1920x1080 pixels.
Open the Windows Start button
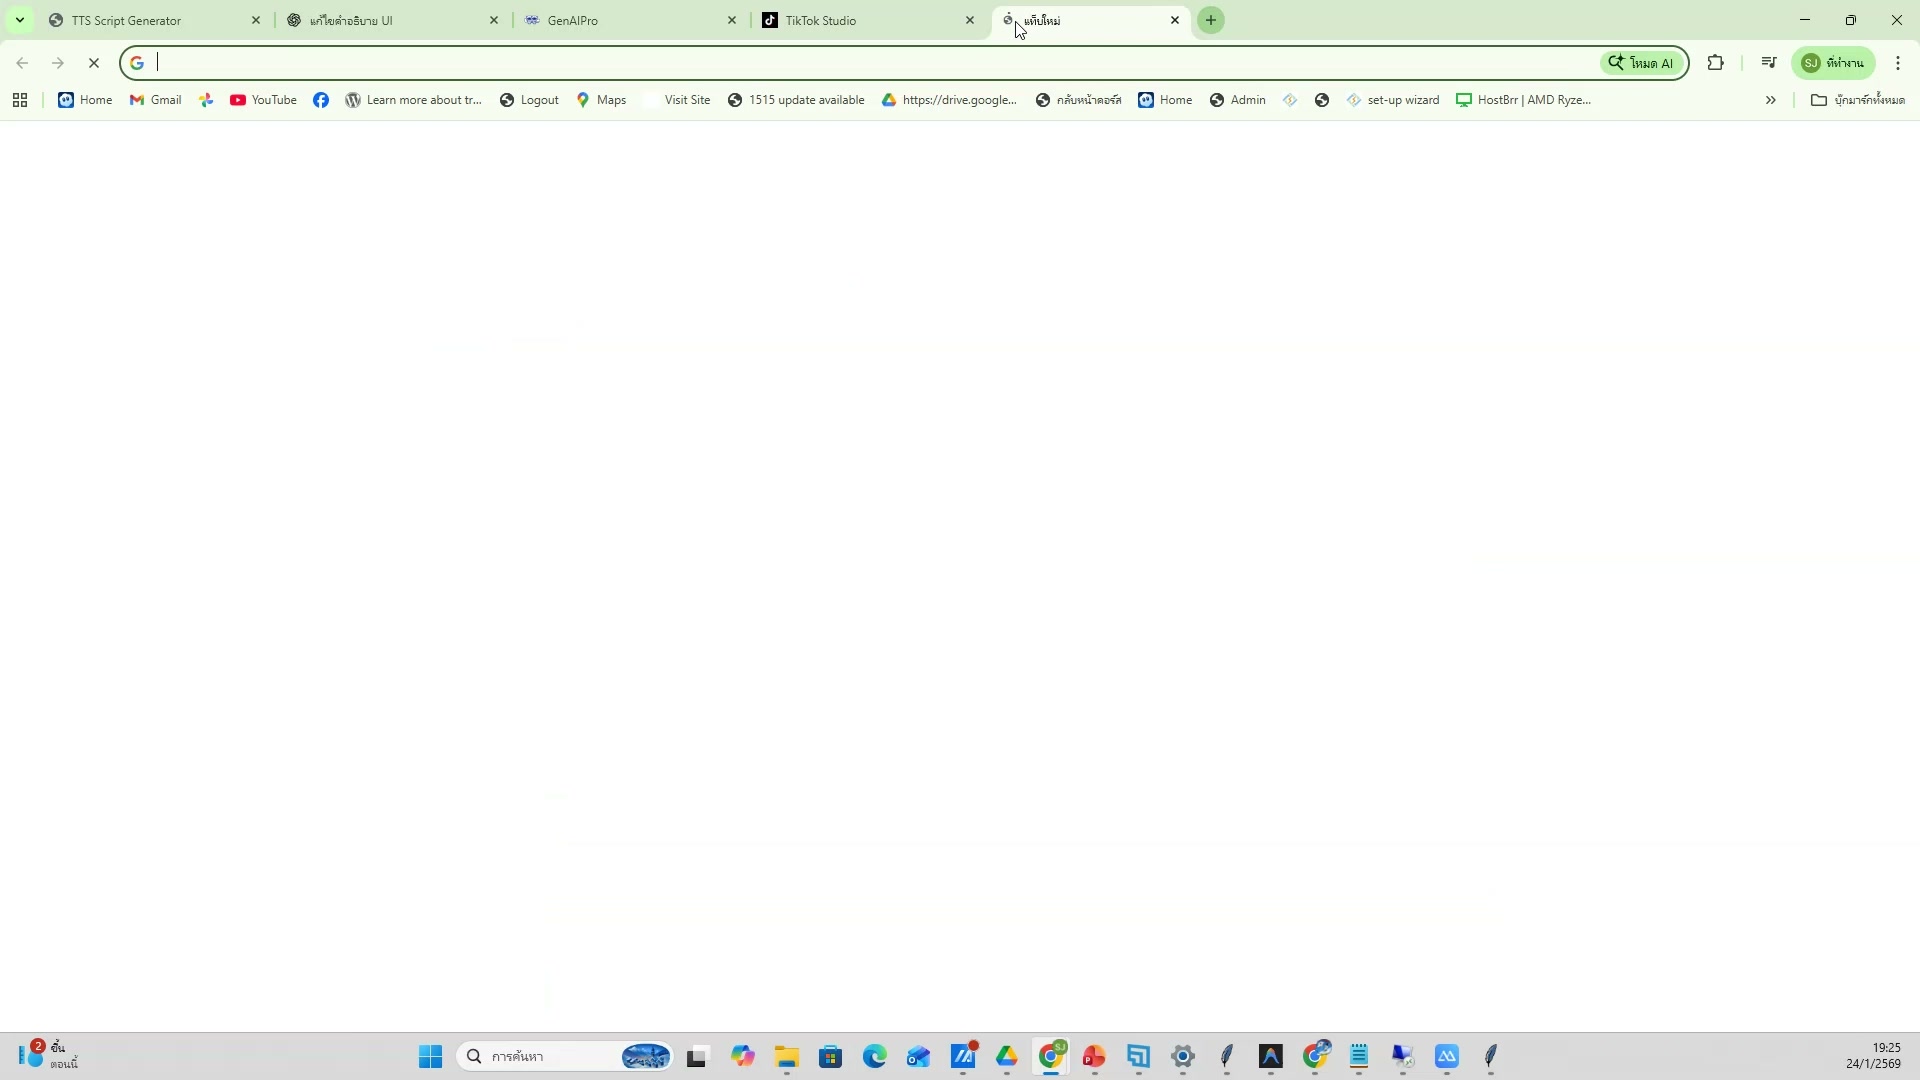431,1057
